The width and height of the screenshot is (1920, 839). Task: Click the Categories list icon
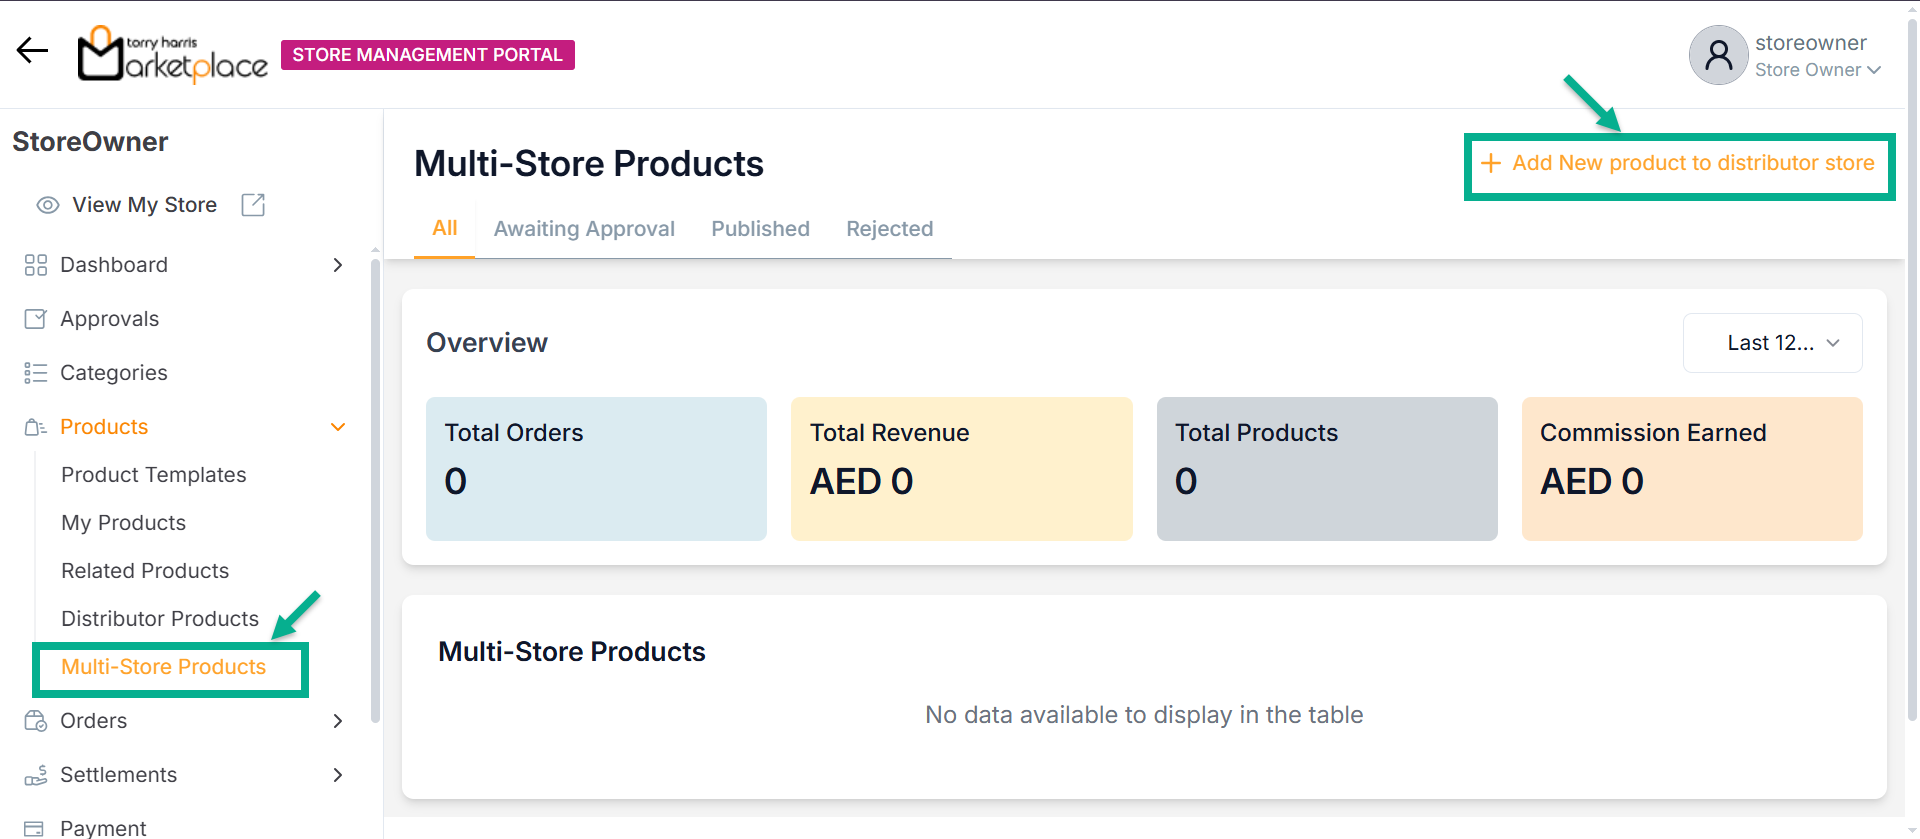click(x=36, y=373)
